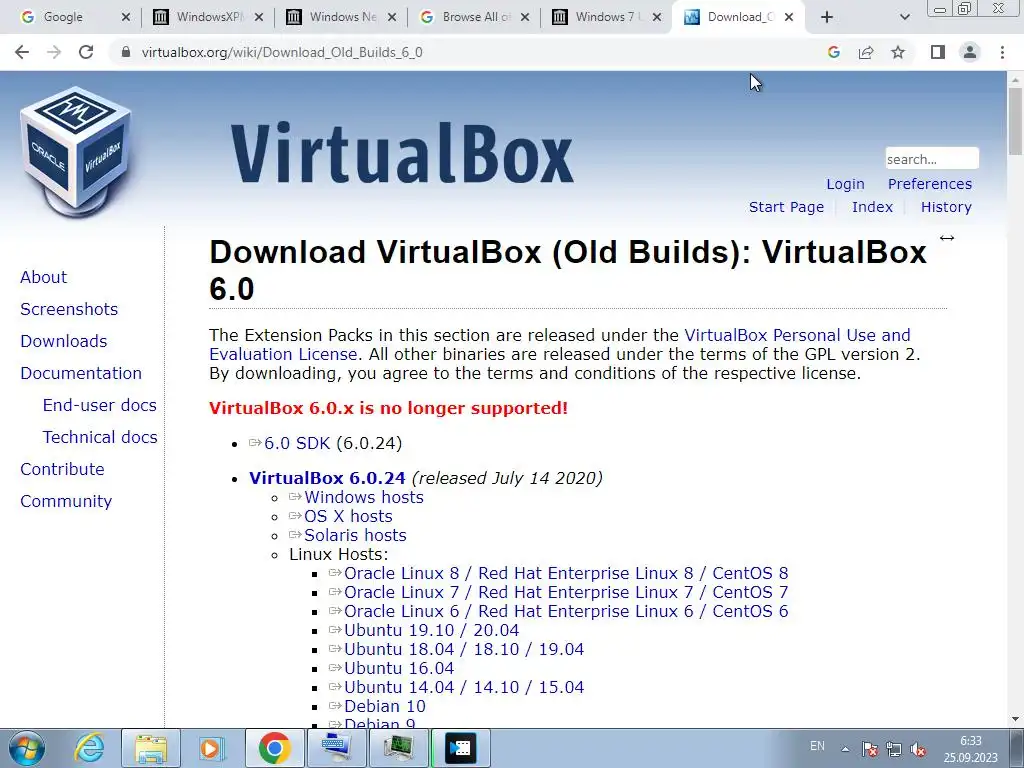
Task: Open Downloads in the sidebar
Action: click(x=63, y=341)
